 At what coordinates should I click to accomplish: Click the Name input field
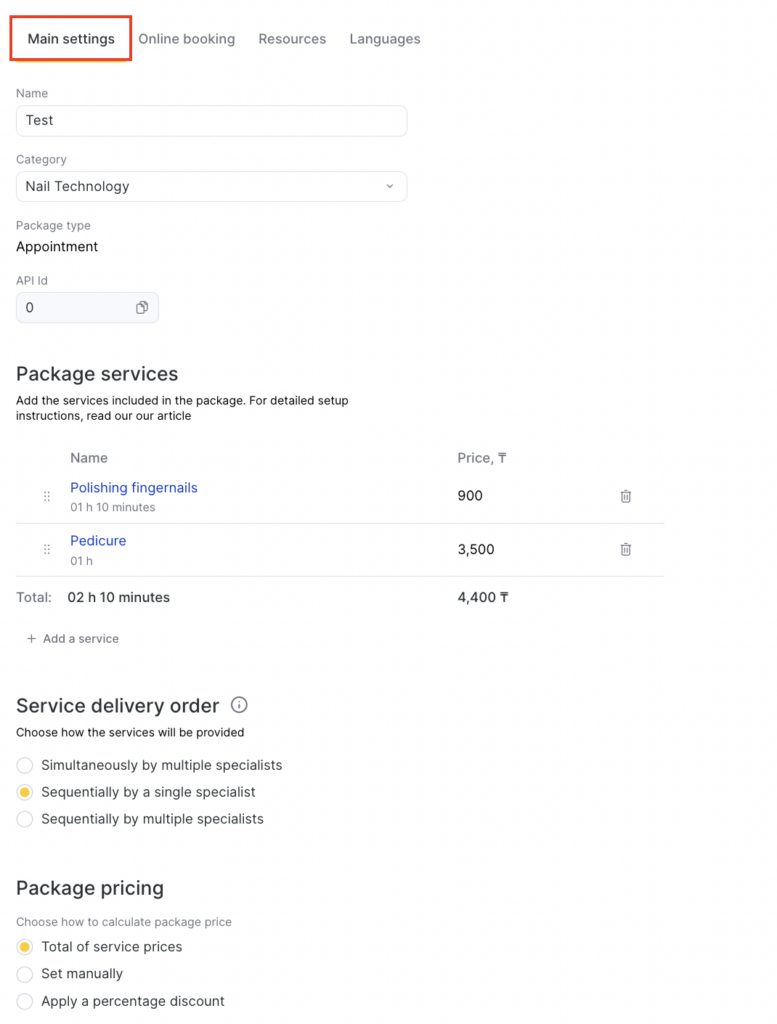[211, 121]
